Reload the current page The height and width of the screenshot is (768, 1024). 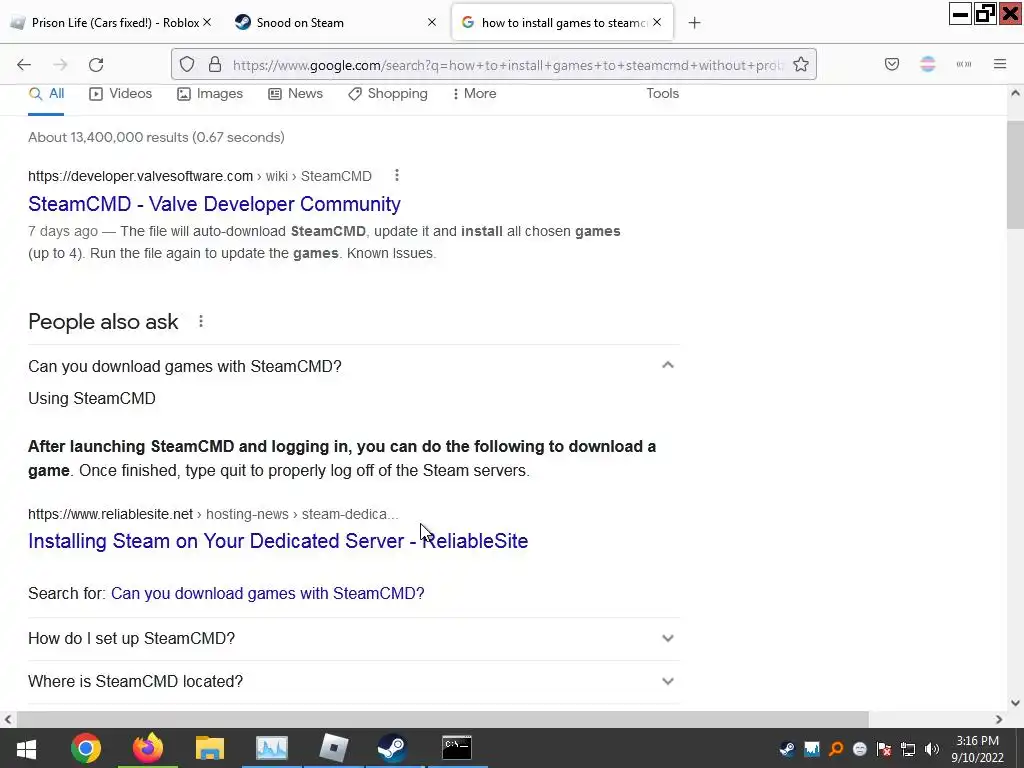click(x=96, y=65)
